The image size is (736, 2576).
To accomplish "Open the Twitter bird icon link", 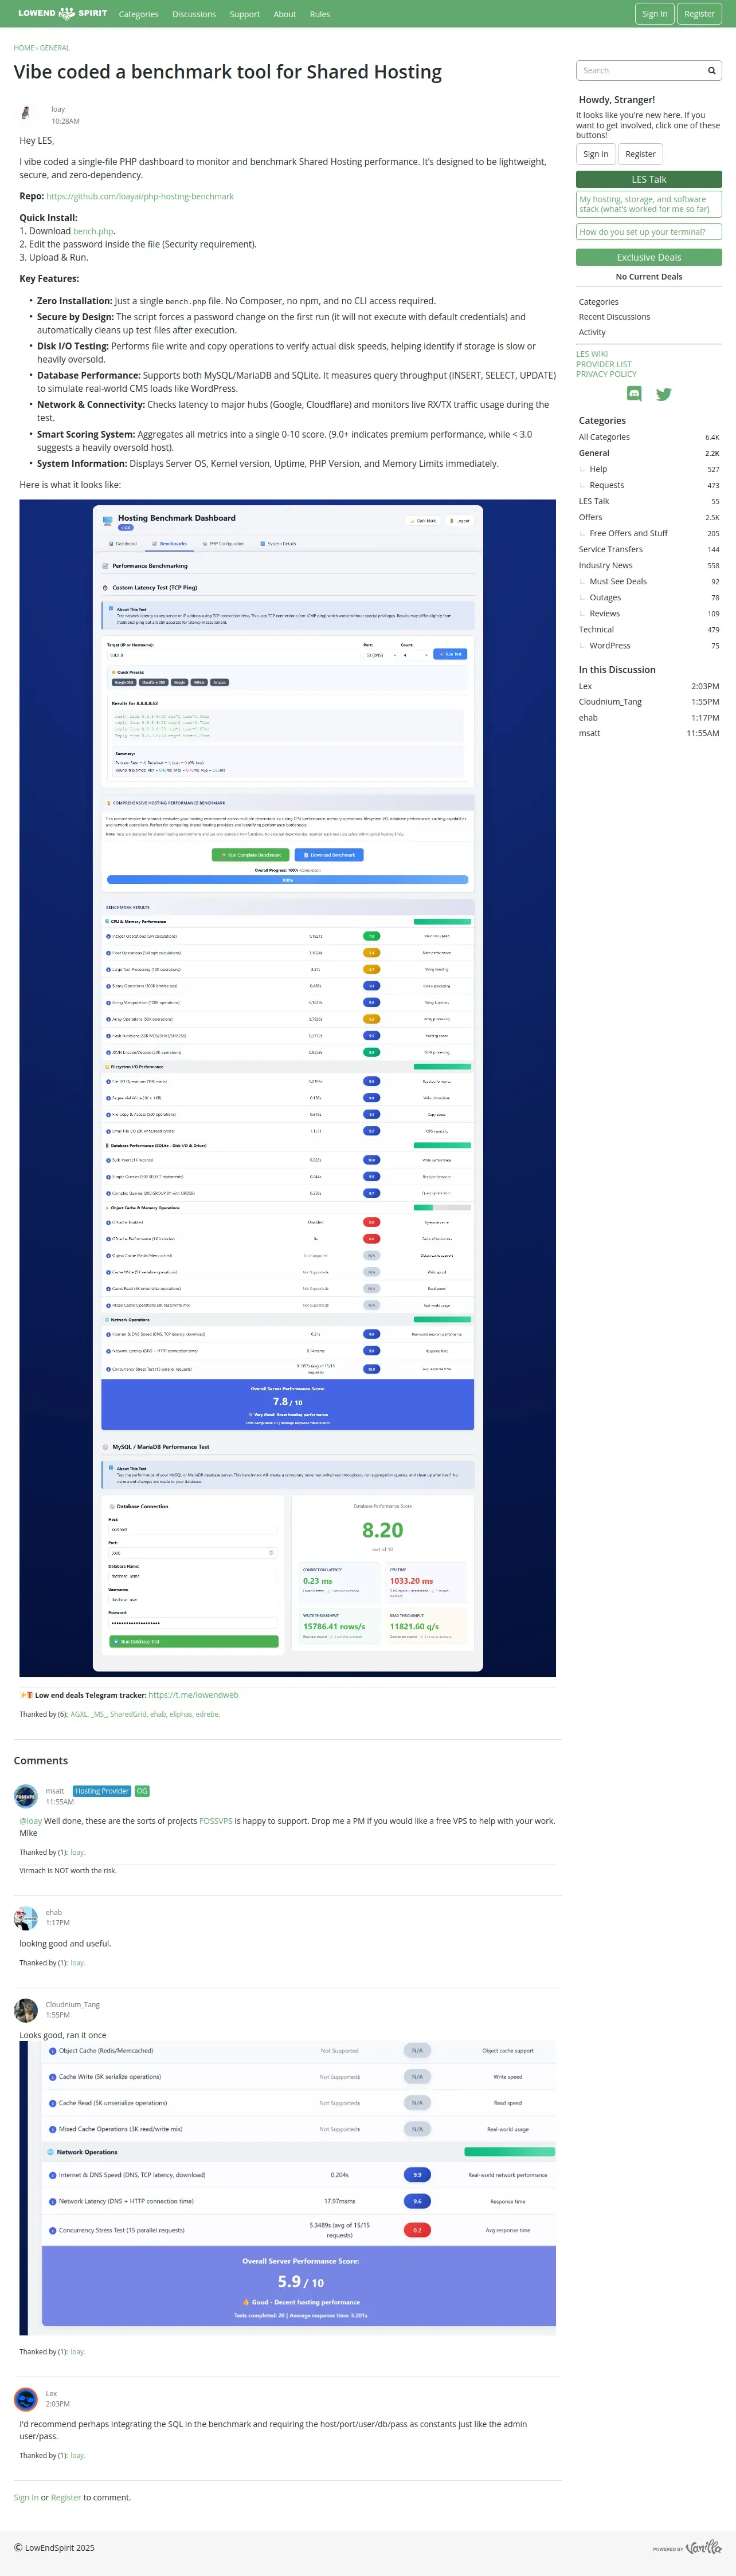I will [x=663, y=394].
